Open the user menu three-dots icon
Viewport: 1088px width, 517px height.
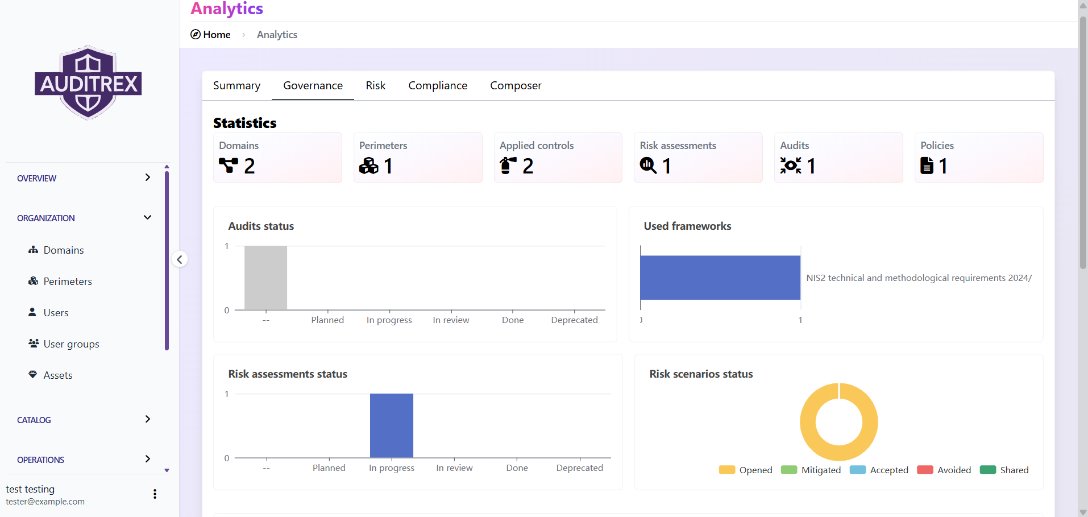tap(154, 494)
